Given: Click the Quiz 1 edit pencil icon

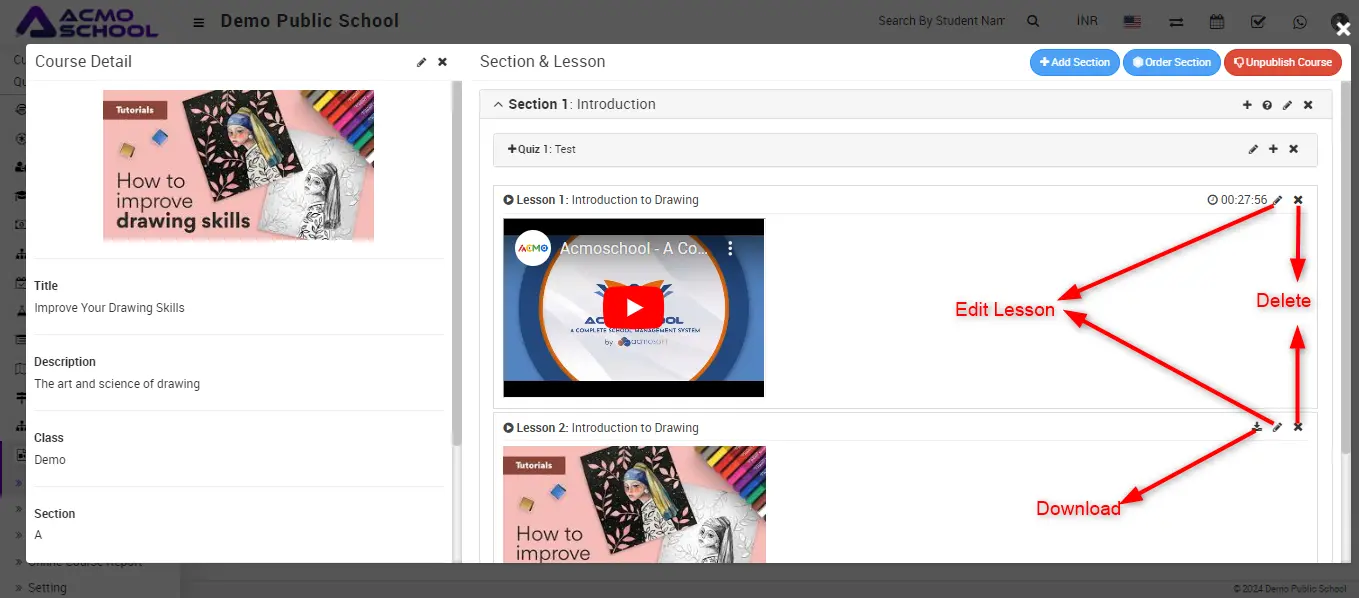Looking at the screenshot, I should click(x=1253, y=149).
